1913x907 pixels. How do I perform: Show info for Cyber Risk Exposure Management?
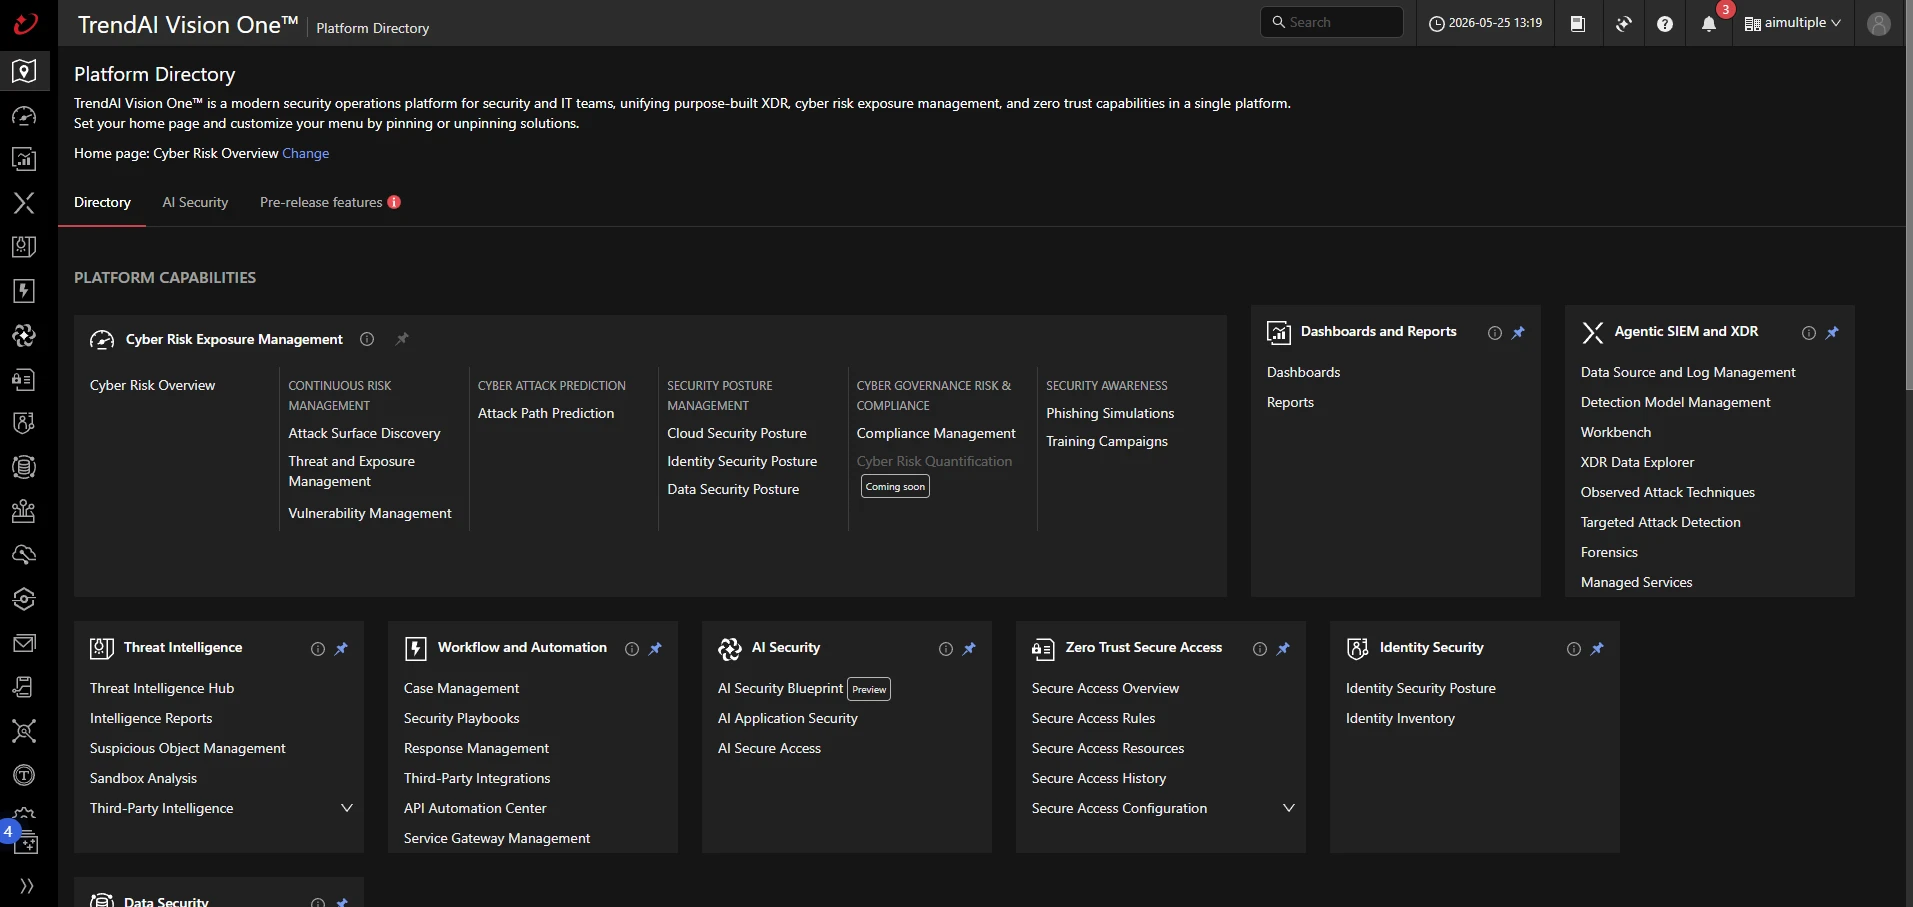(x=367, y=339)
